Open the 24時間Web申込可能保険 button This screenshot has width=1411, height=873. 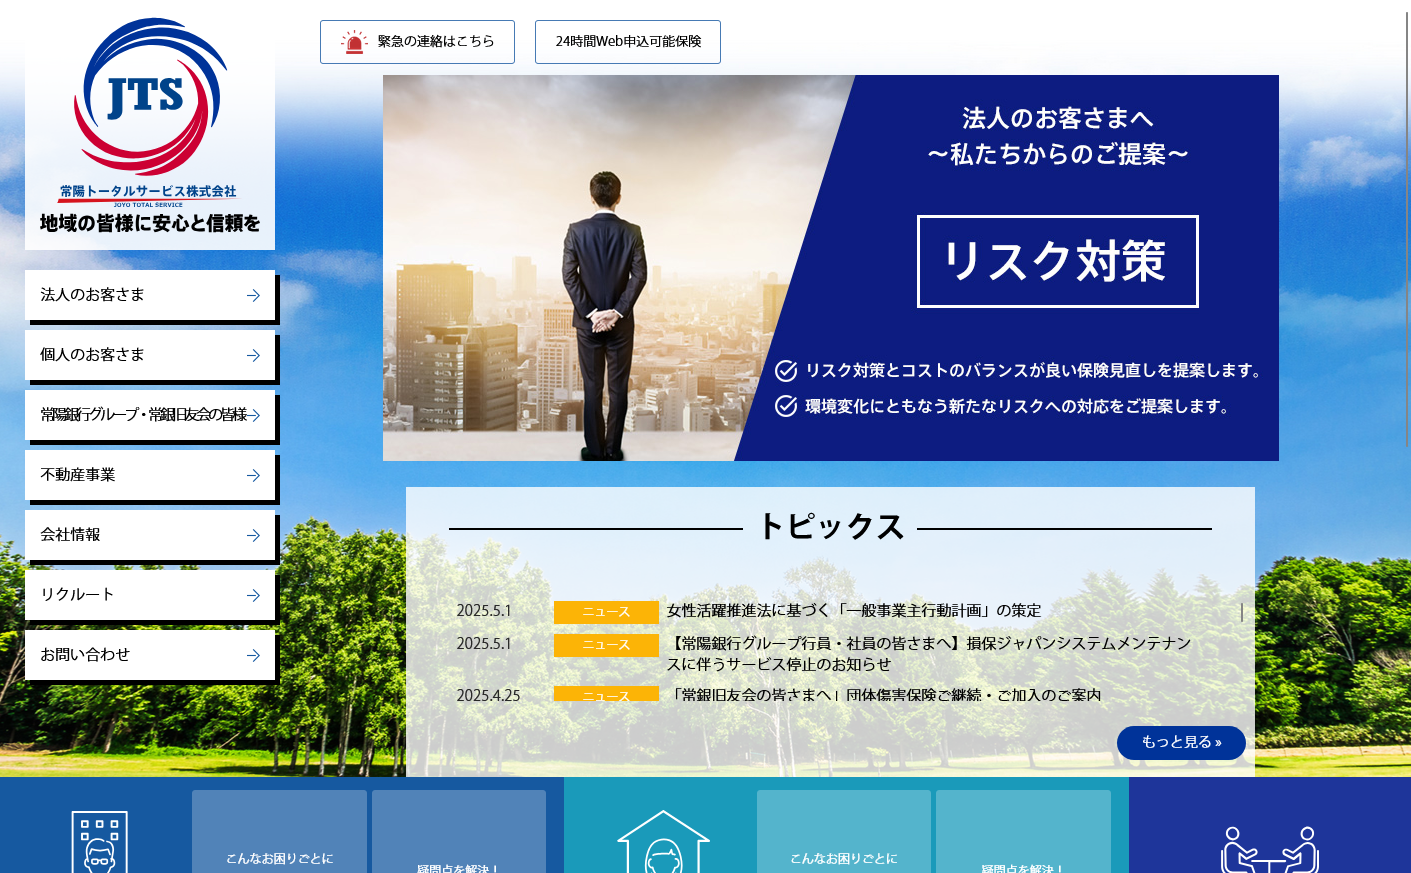627,42
